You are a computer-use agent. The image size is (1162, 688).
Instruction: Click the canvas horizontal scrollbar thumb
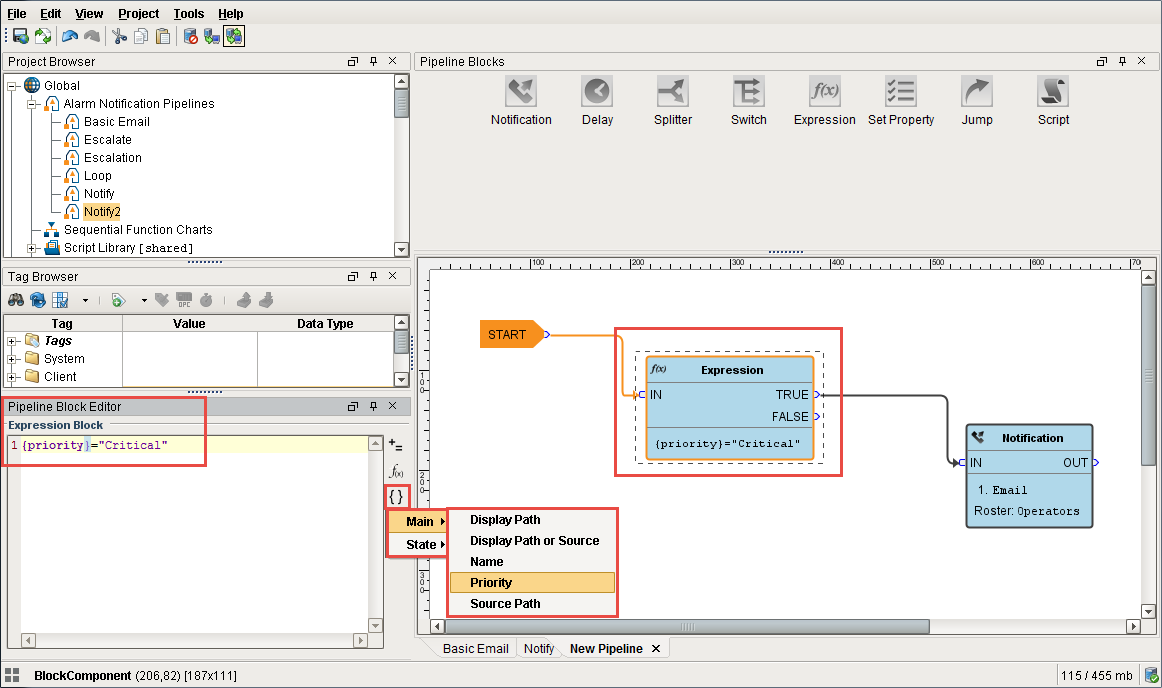pyautogui.click(x=687, y=626)
